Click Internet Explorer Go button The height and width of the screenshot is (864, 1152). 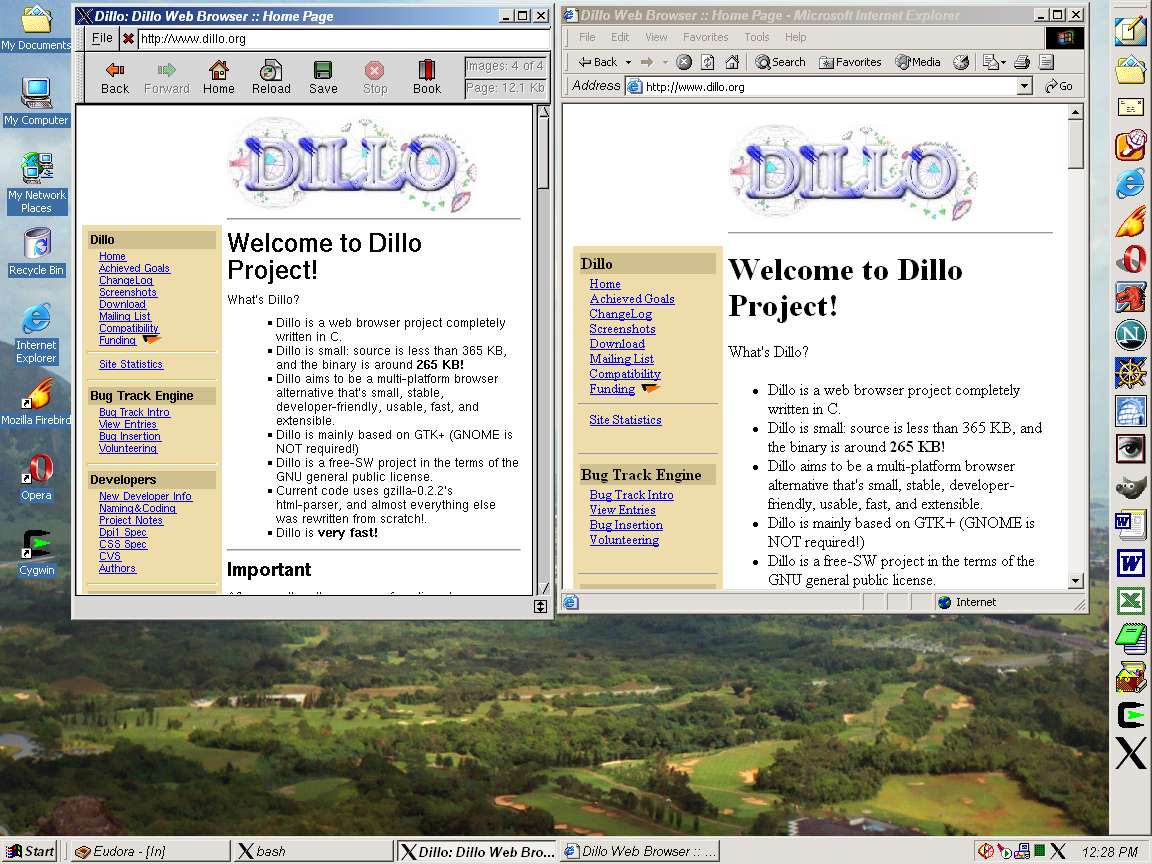click(x=1059, y=86)
